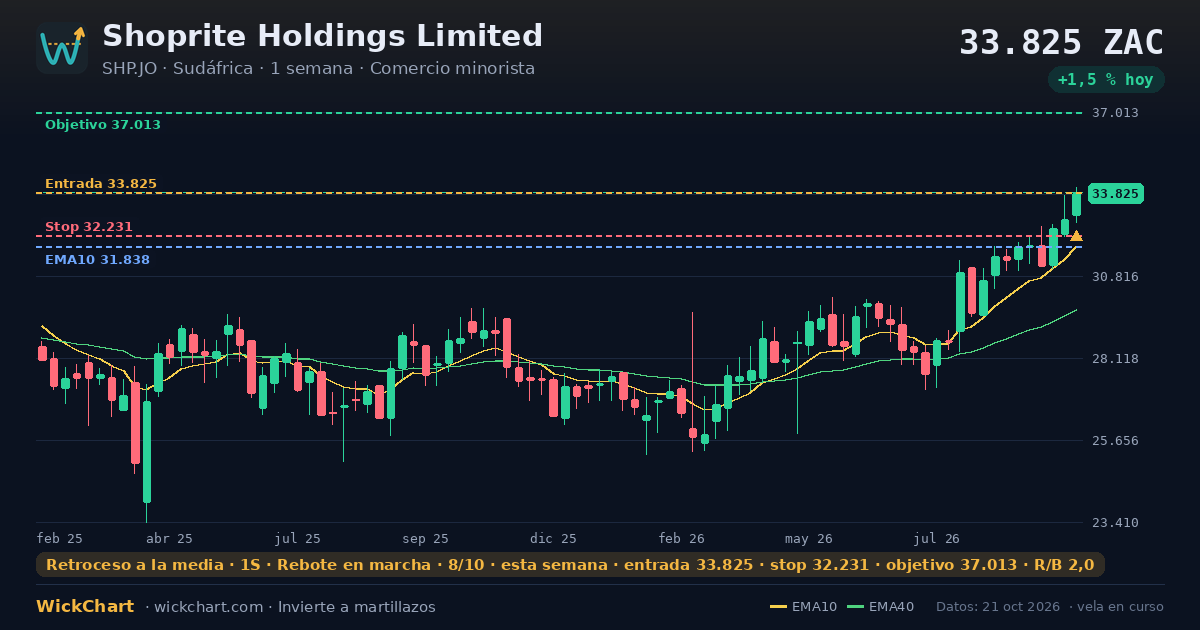This screenshot has width=1200, height=630.
Task: Click the sep 25 date label
Action: click(426, 539)
